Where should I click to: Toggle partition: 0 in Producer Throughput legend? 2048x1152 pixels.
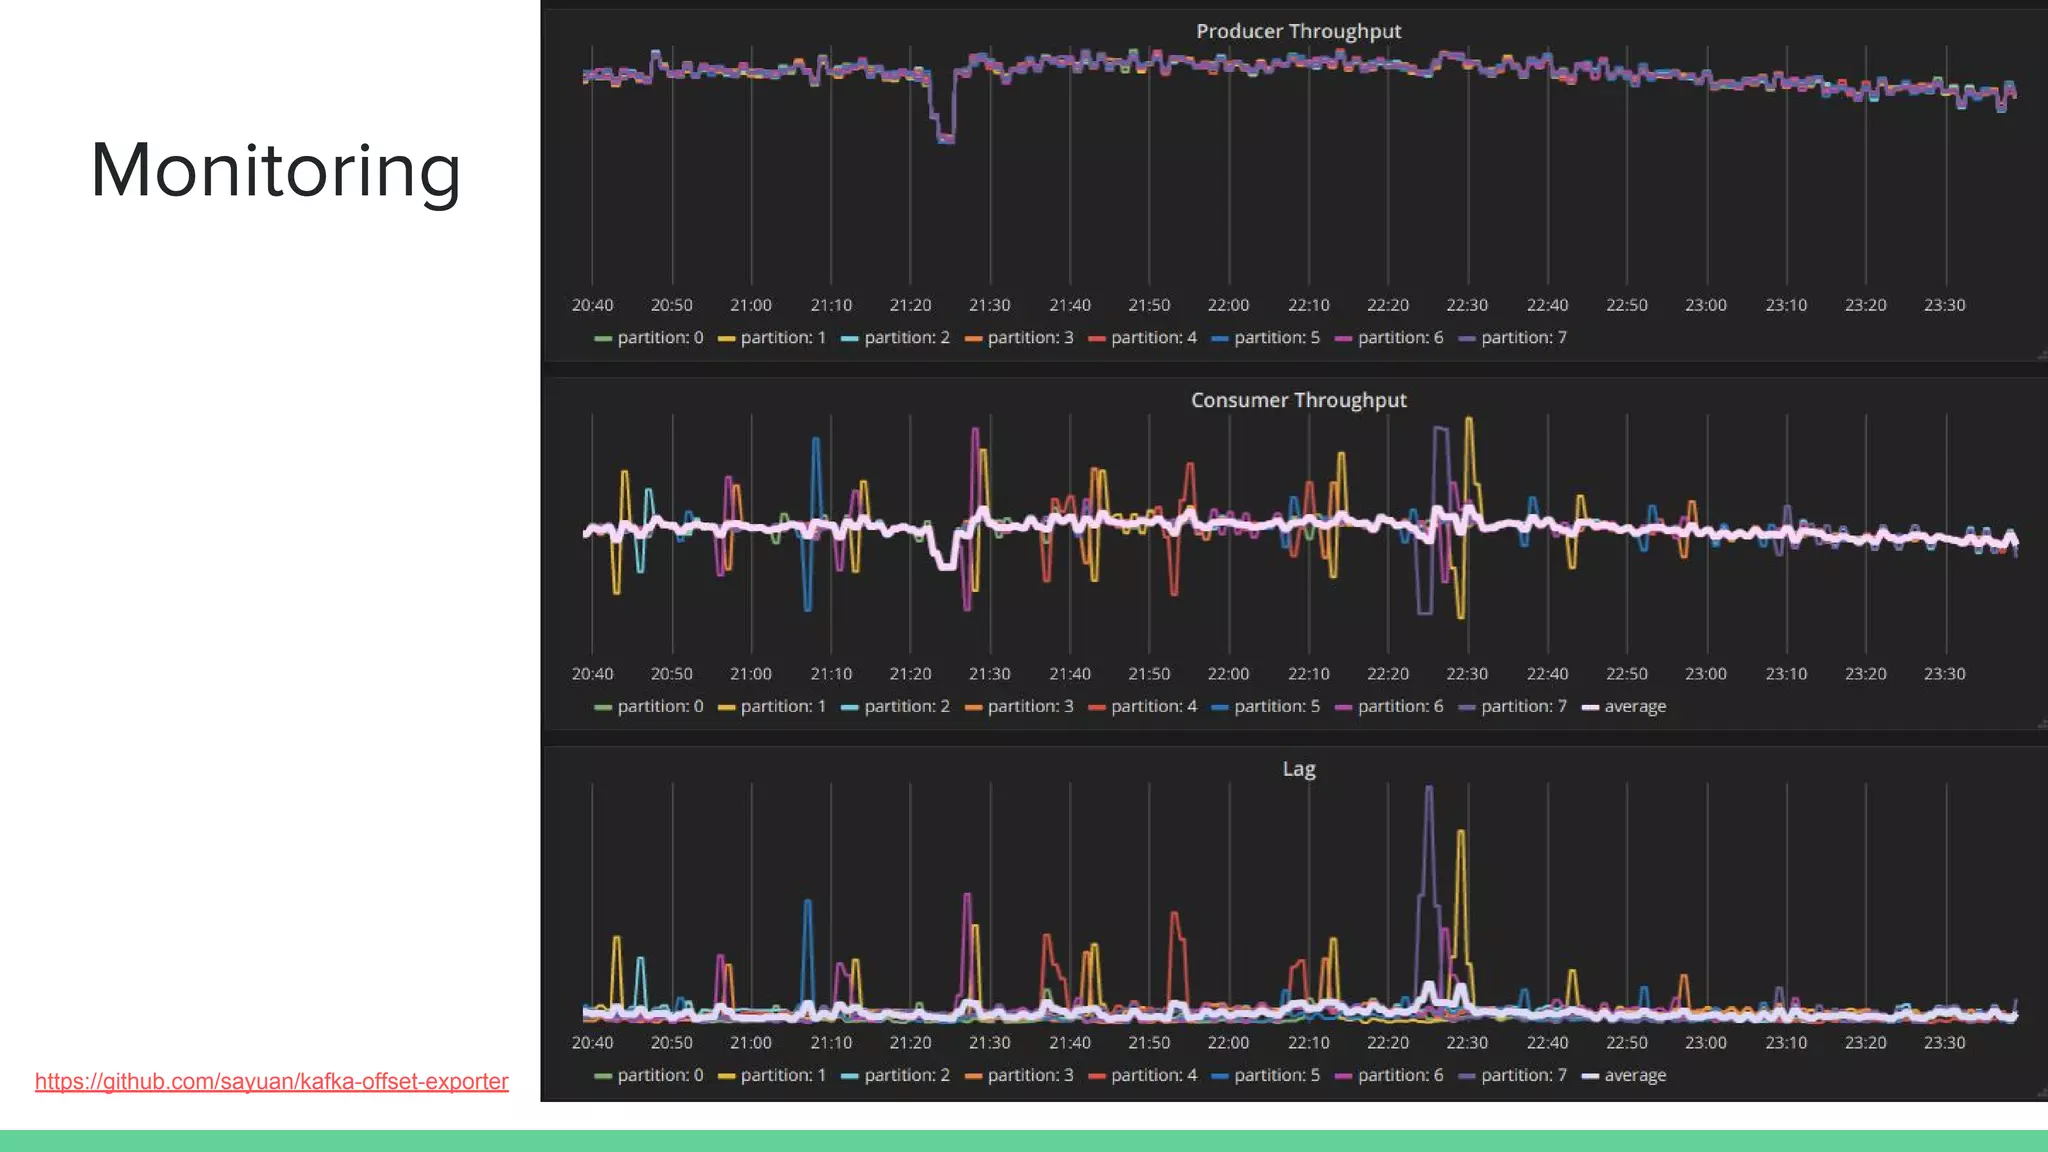[x=659, y=338]
